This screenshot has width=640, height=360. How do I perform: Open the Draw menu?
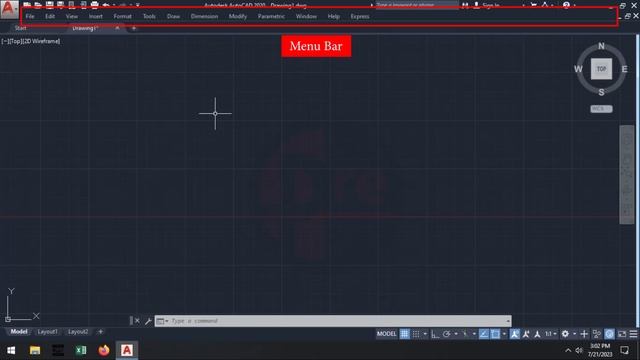tap(173, 16)
